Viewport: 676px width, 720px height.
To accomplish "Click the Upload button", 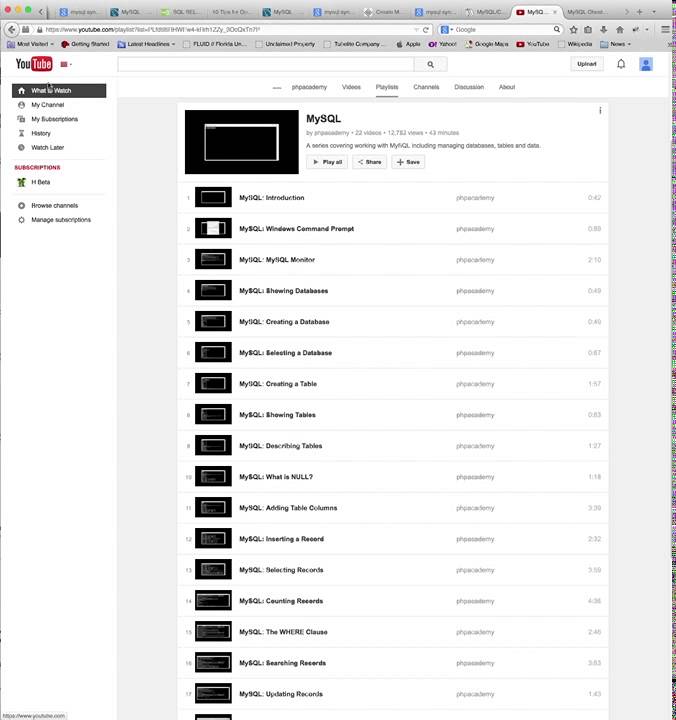I will pyautogui.click(x=586, y=64).
